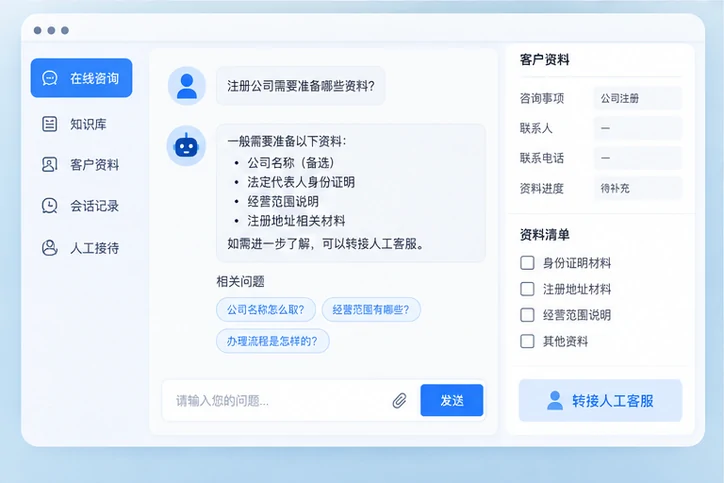This screenshot has width=724, height=483.
Task: Click the 会话记录 clock bubble icon
Action: click(x=49, y=205)
